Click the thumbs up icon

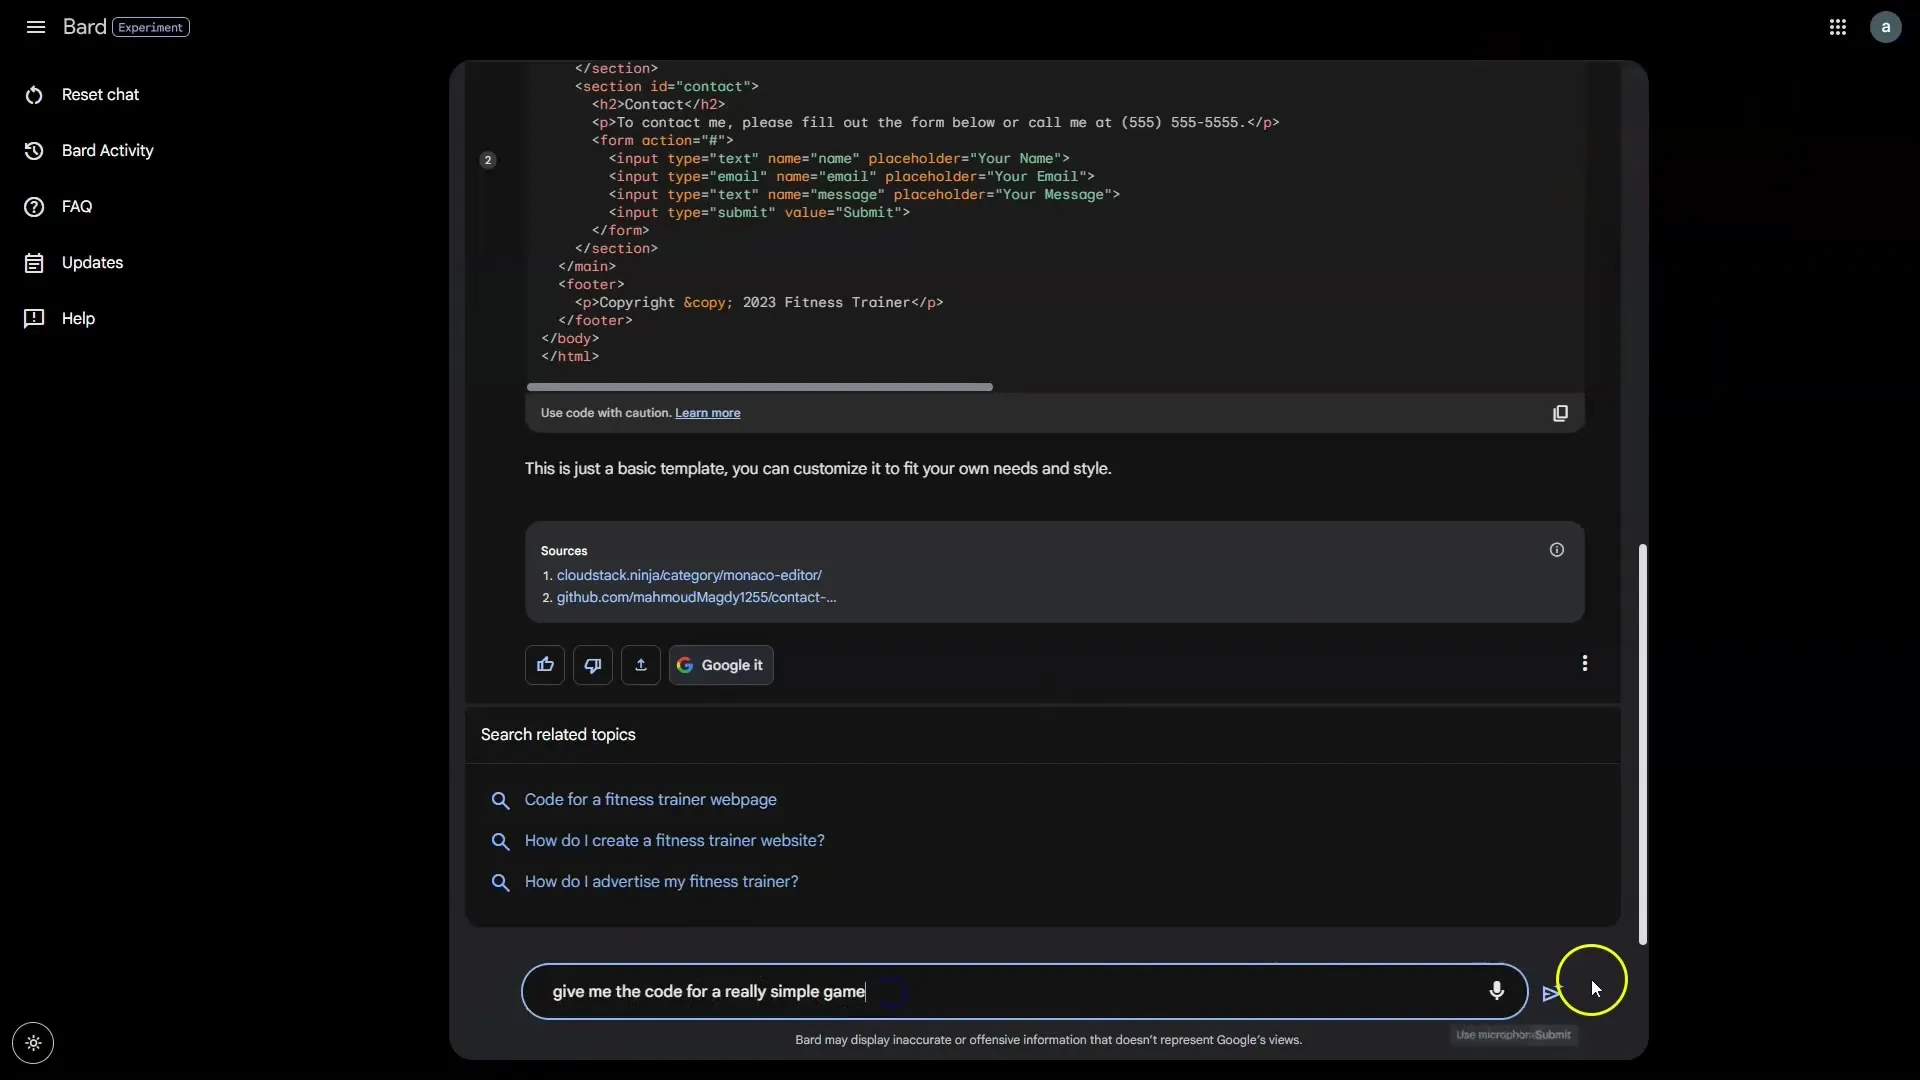tap(545, 663)
